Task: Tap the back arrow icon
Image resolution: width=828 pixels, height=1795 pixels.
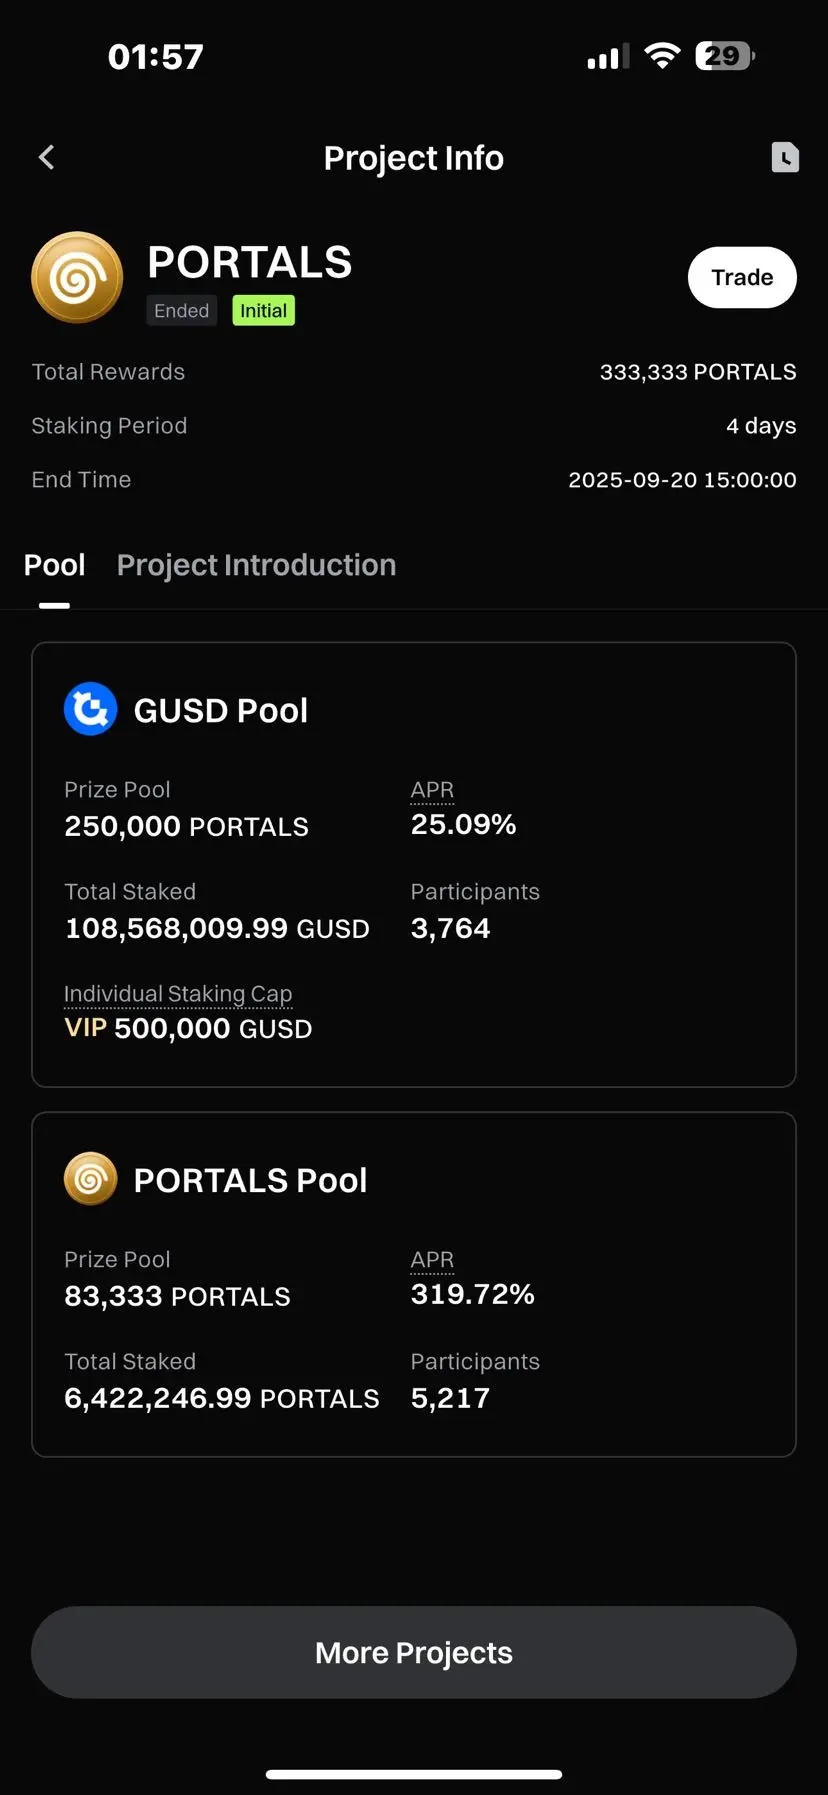Action: pyautogui.click(x=46, y=157)
